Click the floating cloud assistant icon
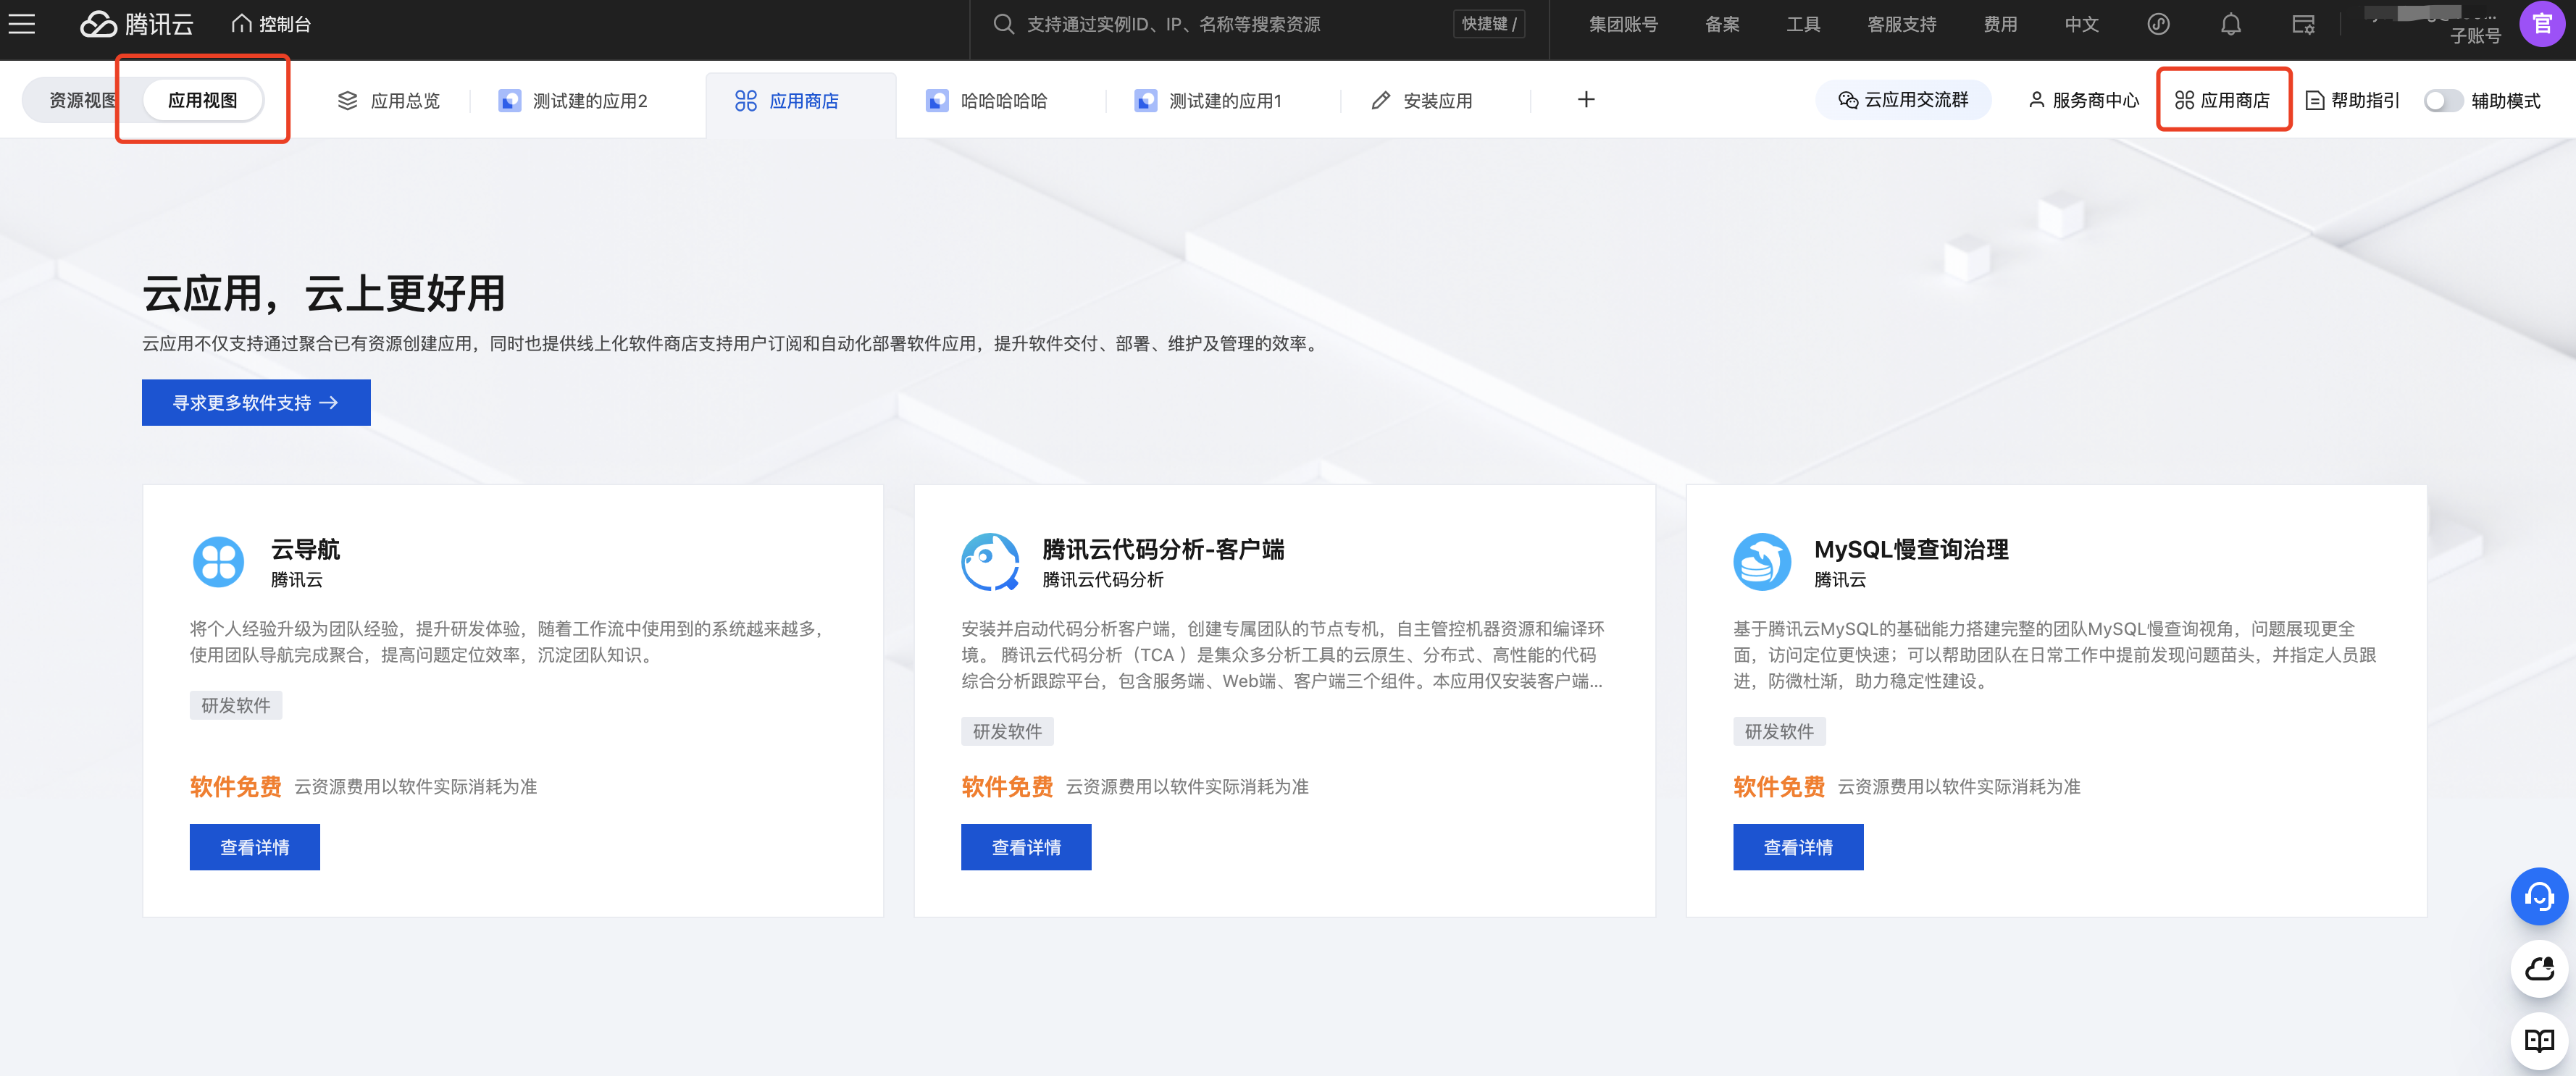This screenshot has height=1076, width=2576. [2539, 968]
